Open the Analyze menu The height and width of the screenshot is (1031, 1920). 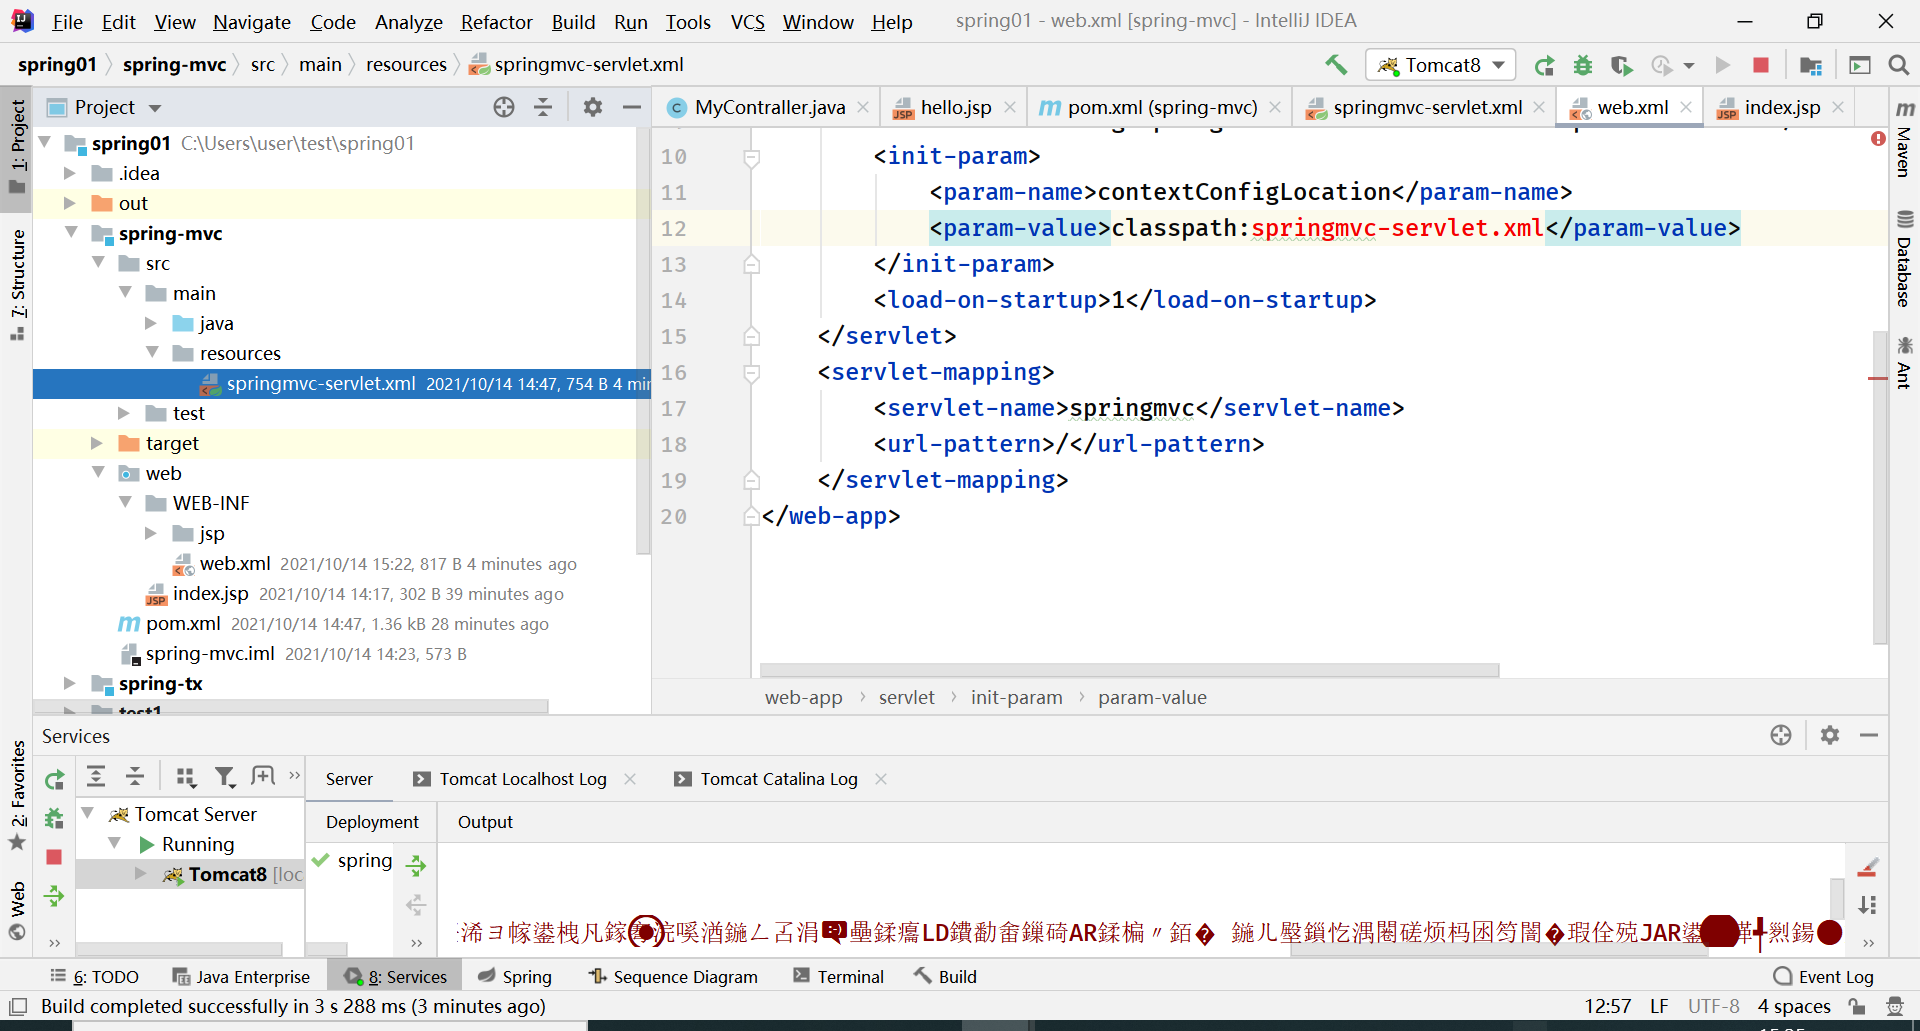(409, 22)
